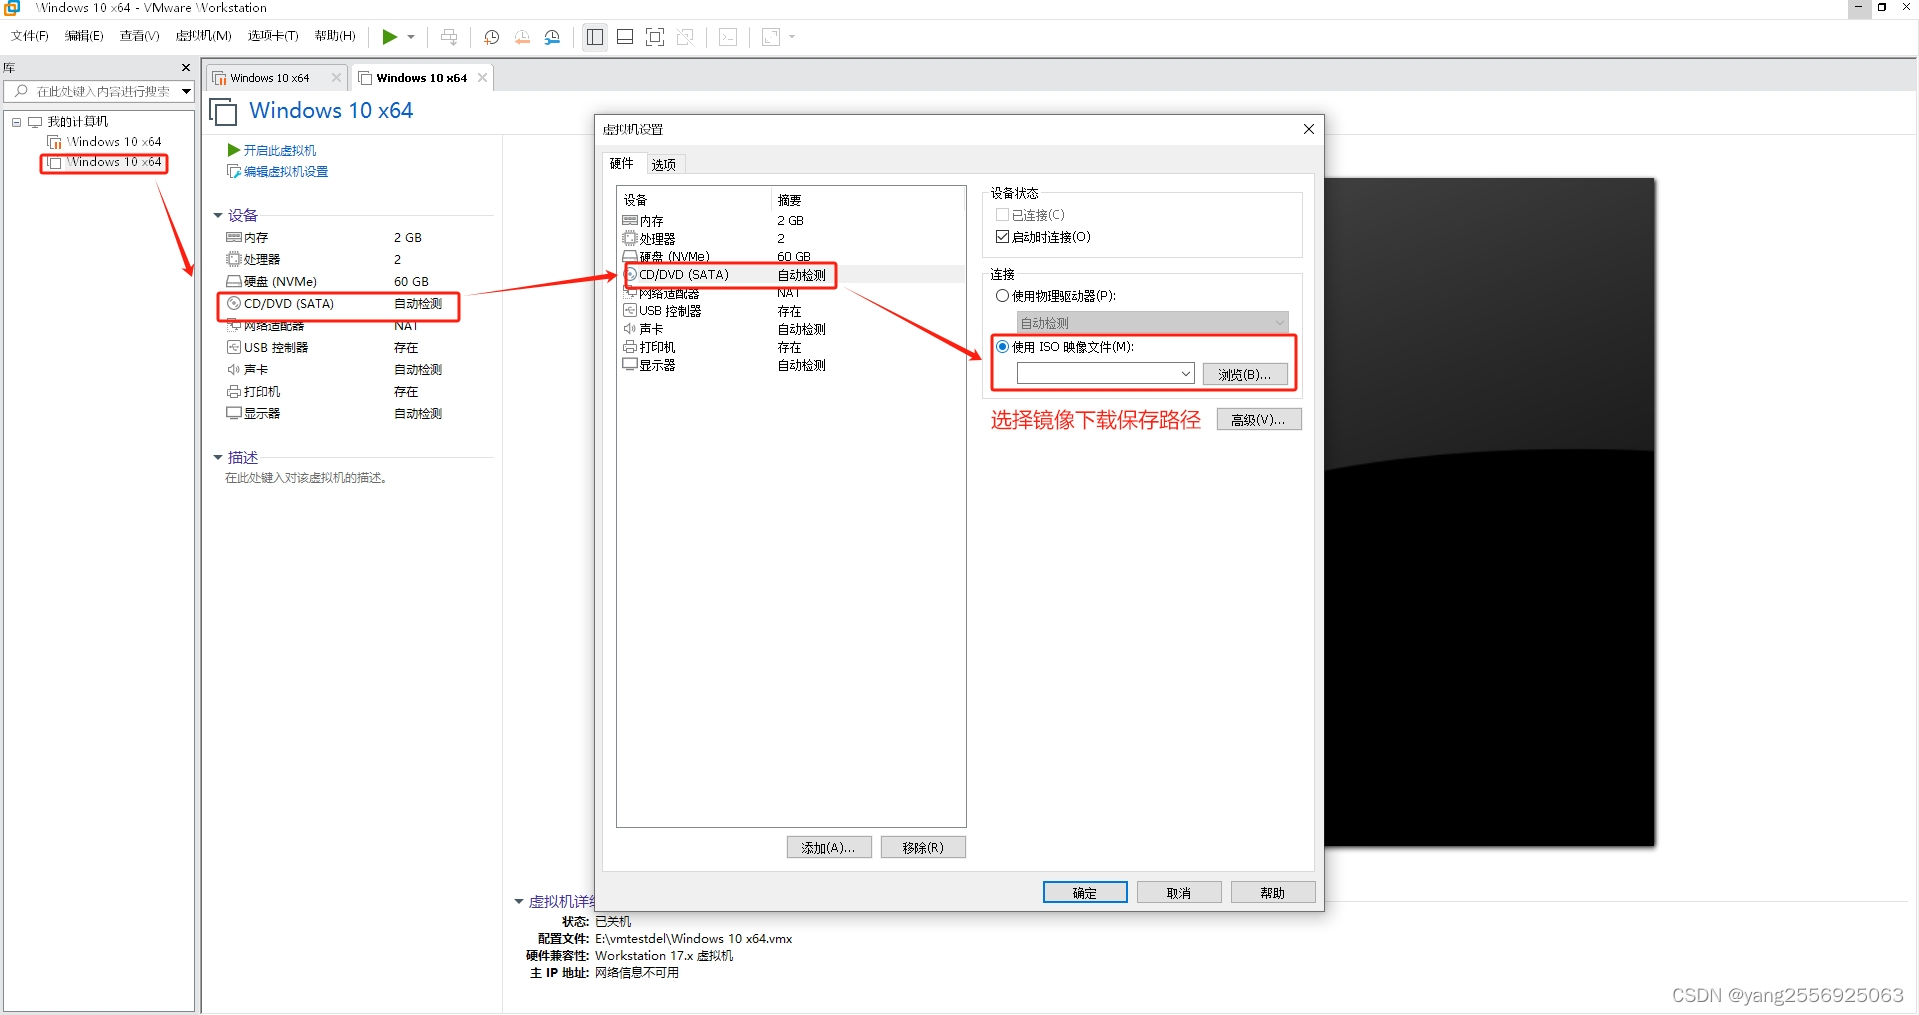Select 内存 row in settings device list
Viewport: 1919px width, 1015px height.
pos(792,221)
